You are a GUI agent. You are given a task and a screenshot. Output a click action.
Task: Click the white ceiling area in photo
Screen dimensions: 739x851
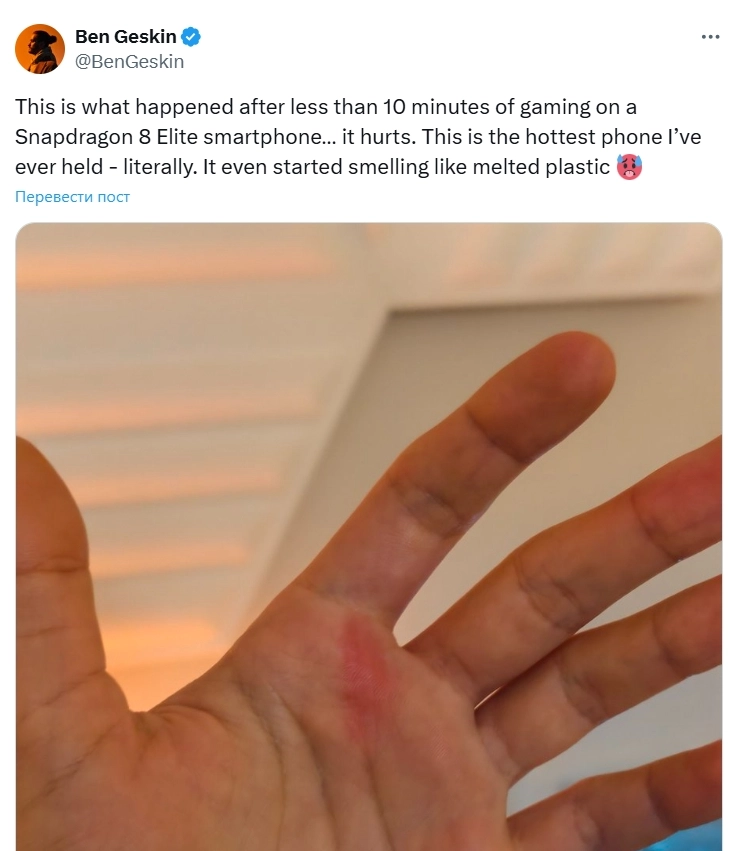pos(543,261)
